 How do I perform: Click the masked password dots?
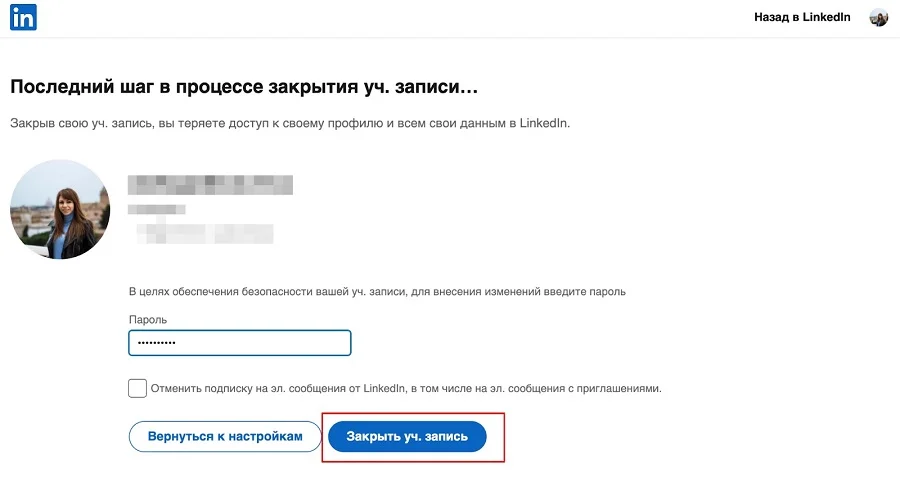point(155,343)
